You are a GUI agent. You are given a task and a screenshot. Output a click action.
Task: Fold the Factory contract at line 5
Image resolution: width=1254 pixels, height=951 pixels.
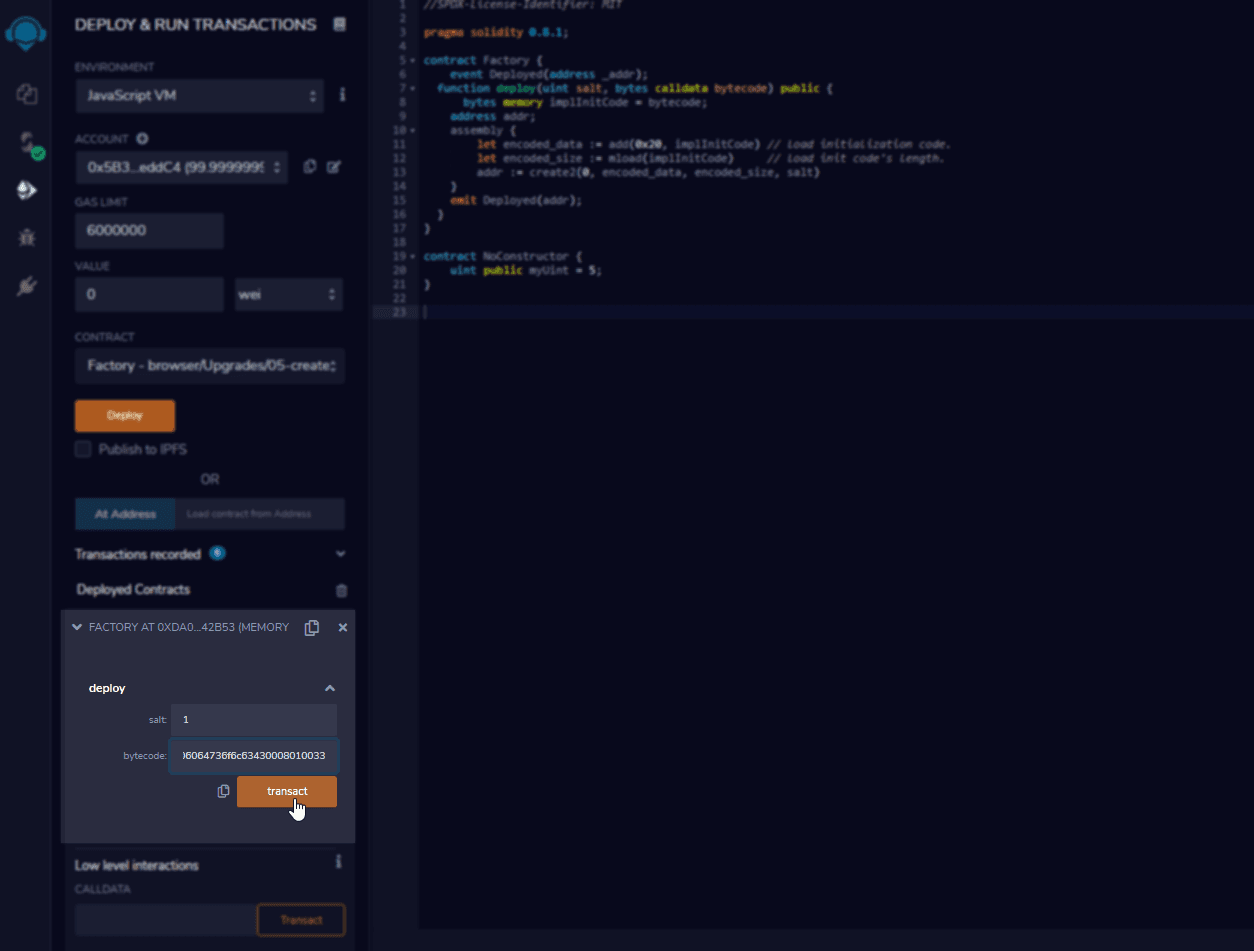[414, 60]
